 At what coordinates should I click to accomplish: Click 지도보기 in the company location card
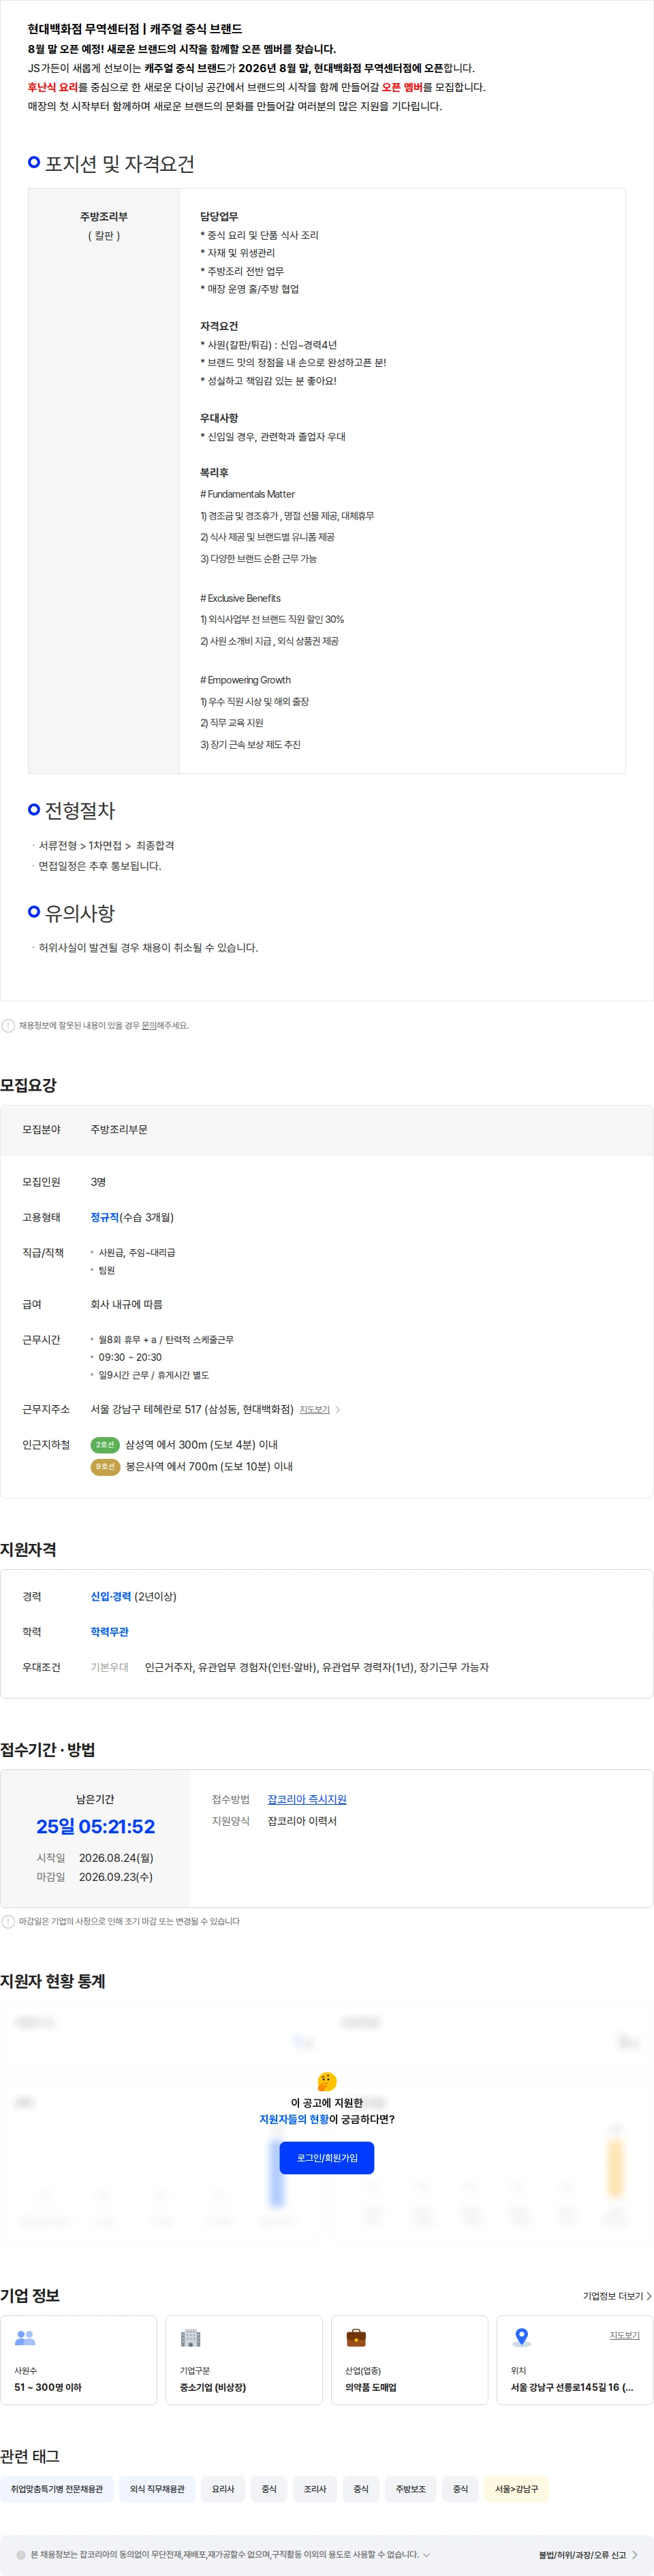pos(624,2335)
